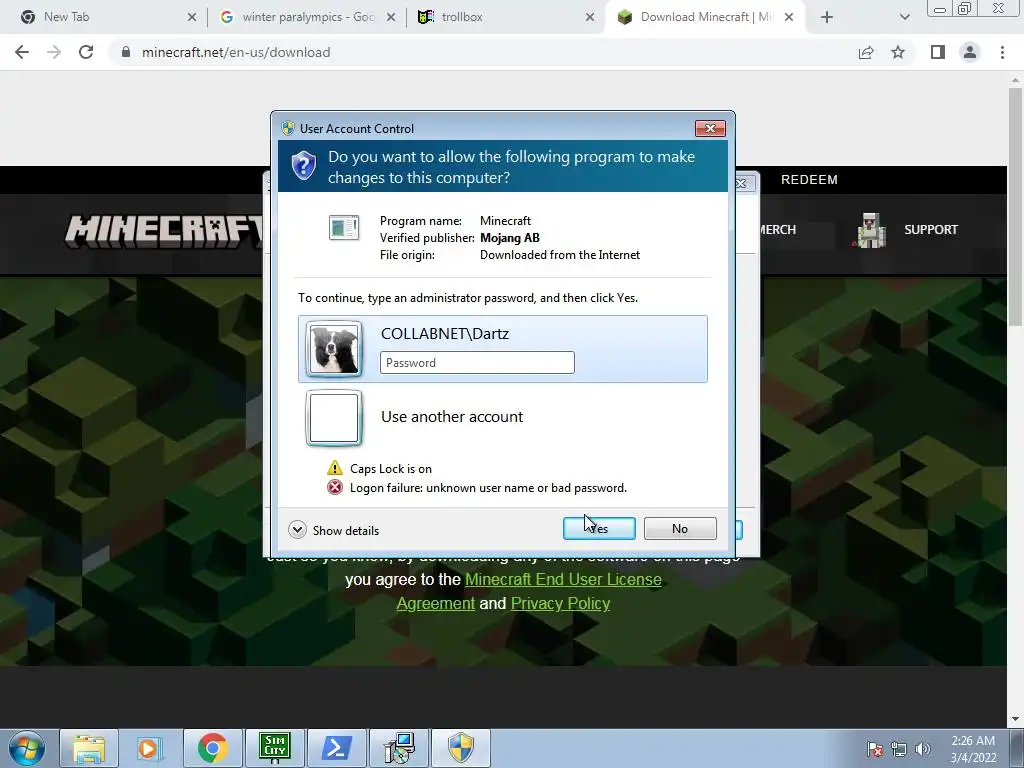
Task: Open a new browser tab with plus
Action: pyautogui.click(x=827, y=17)
